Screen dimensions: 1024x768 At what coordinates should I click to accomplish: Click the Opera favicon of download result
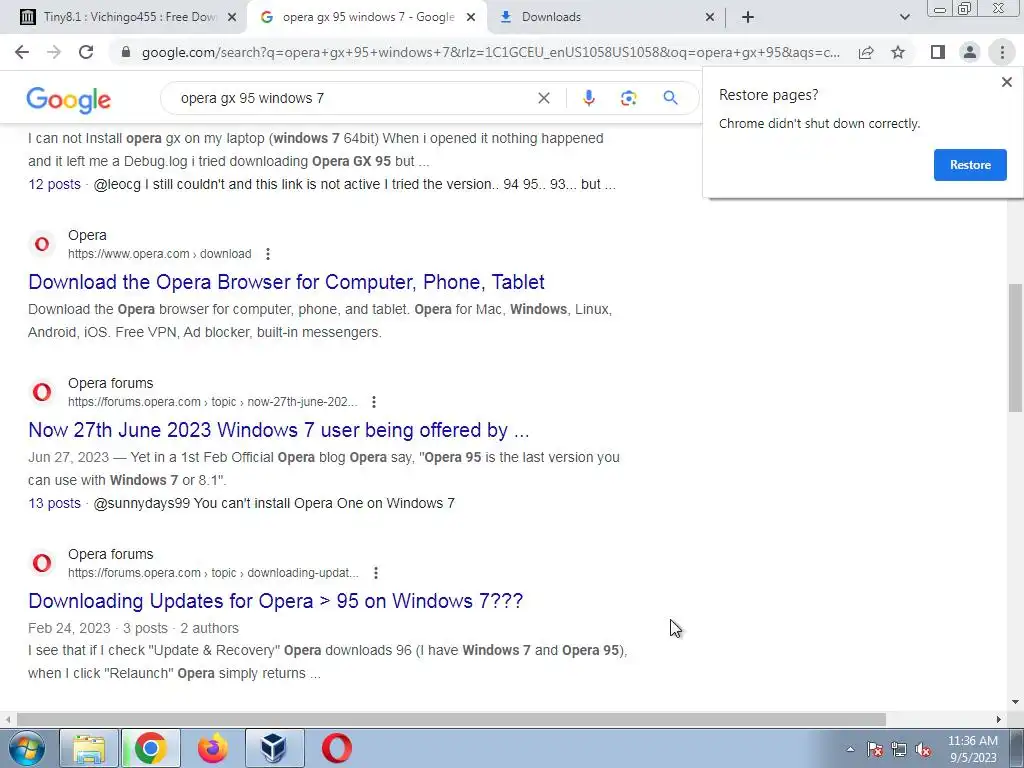tap(42, 244)
